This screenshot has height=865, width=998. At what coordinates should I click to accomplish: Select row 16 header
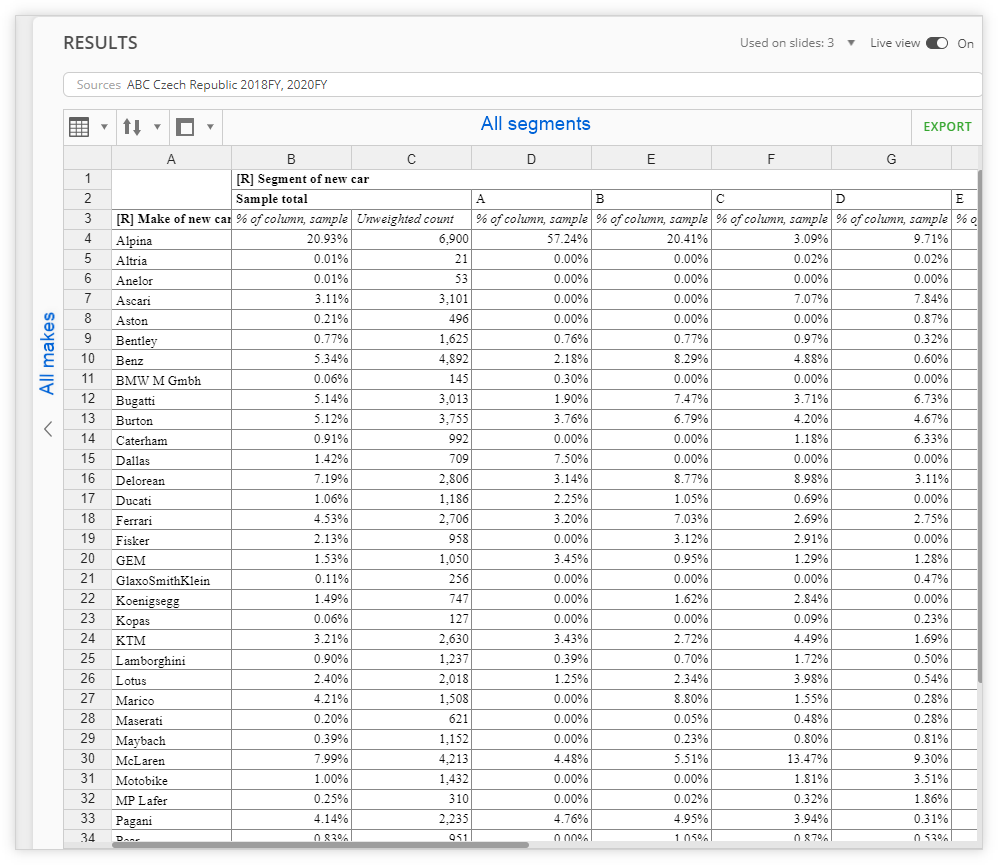pyautogui.click(x=88, y=479)
